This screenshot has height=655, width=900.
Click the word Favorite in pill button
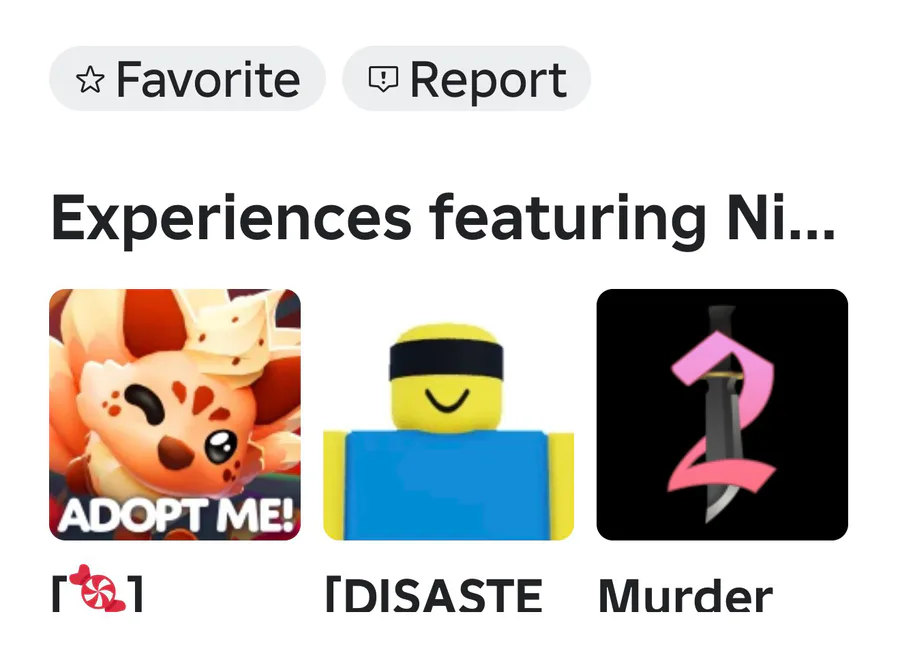click(208, 79)
